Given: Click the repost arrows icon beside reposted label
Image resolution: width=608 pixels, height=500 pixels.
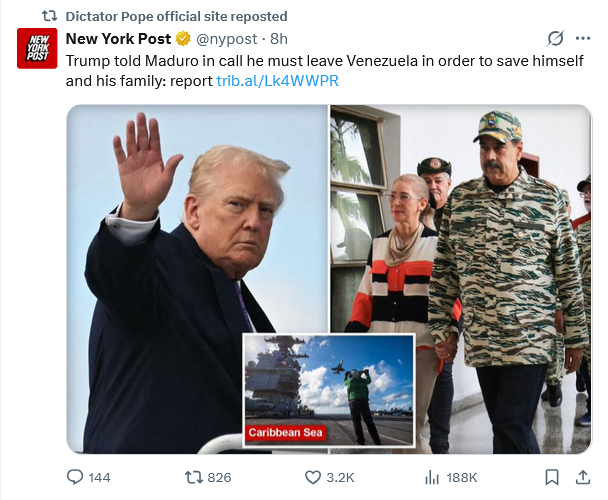Looking at the screenshot, I should [x=49, y=16].
